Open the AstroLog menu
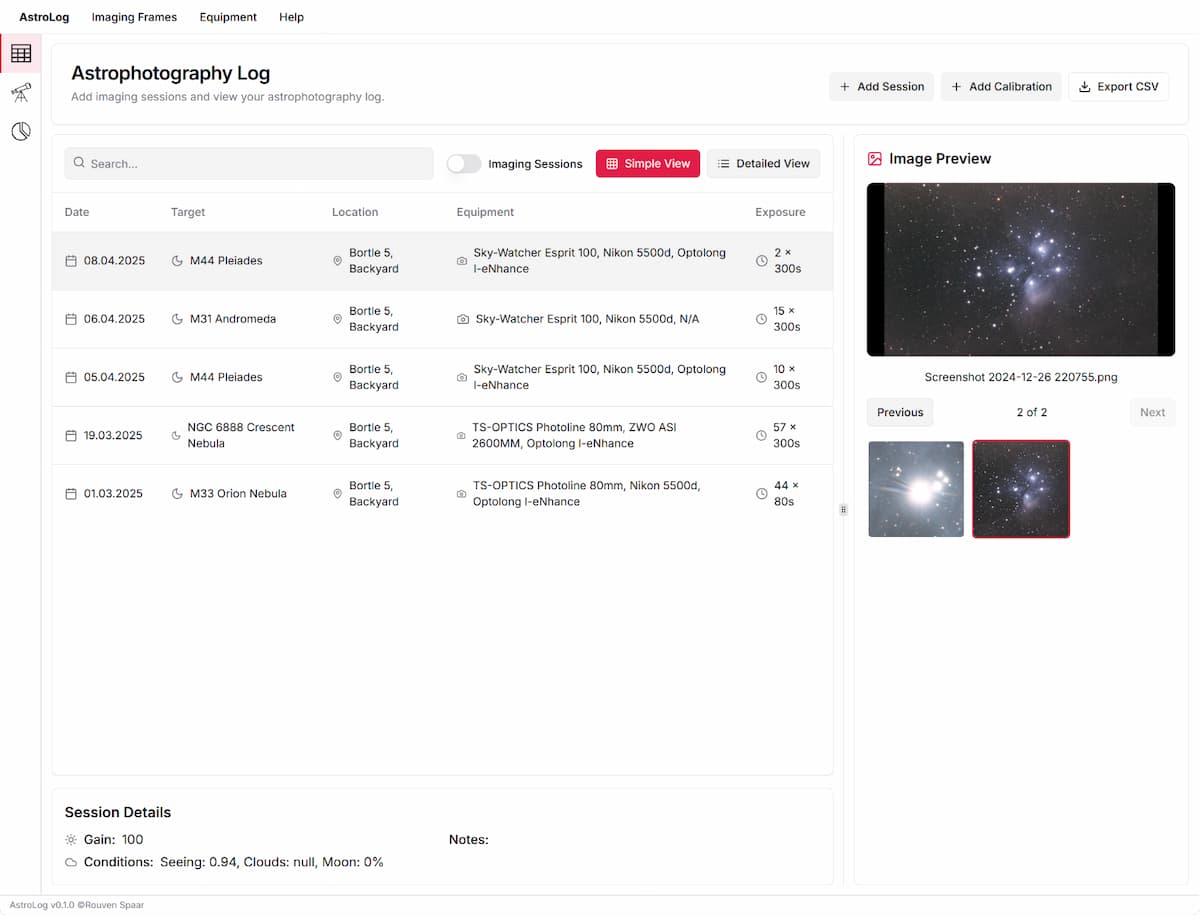 [x=44, y=17]
